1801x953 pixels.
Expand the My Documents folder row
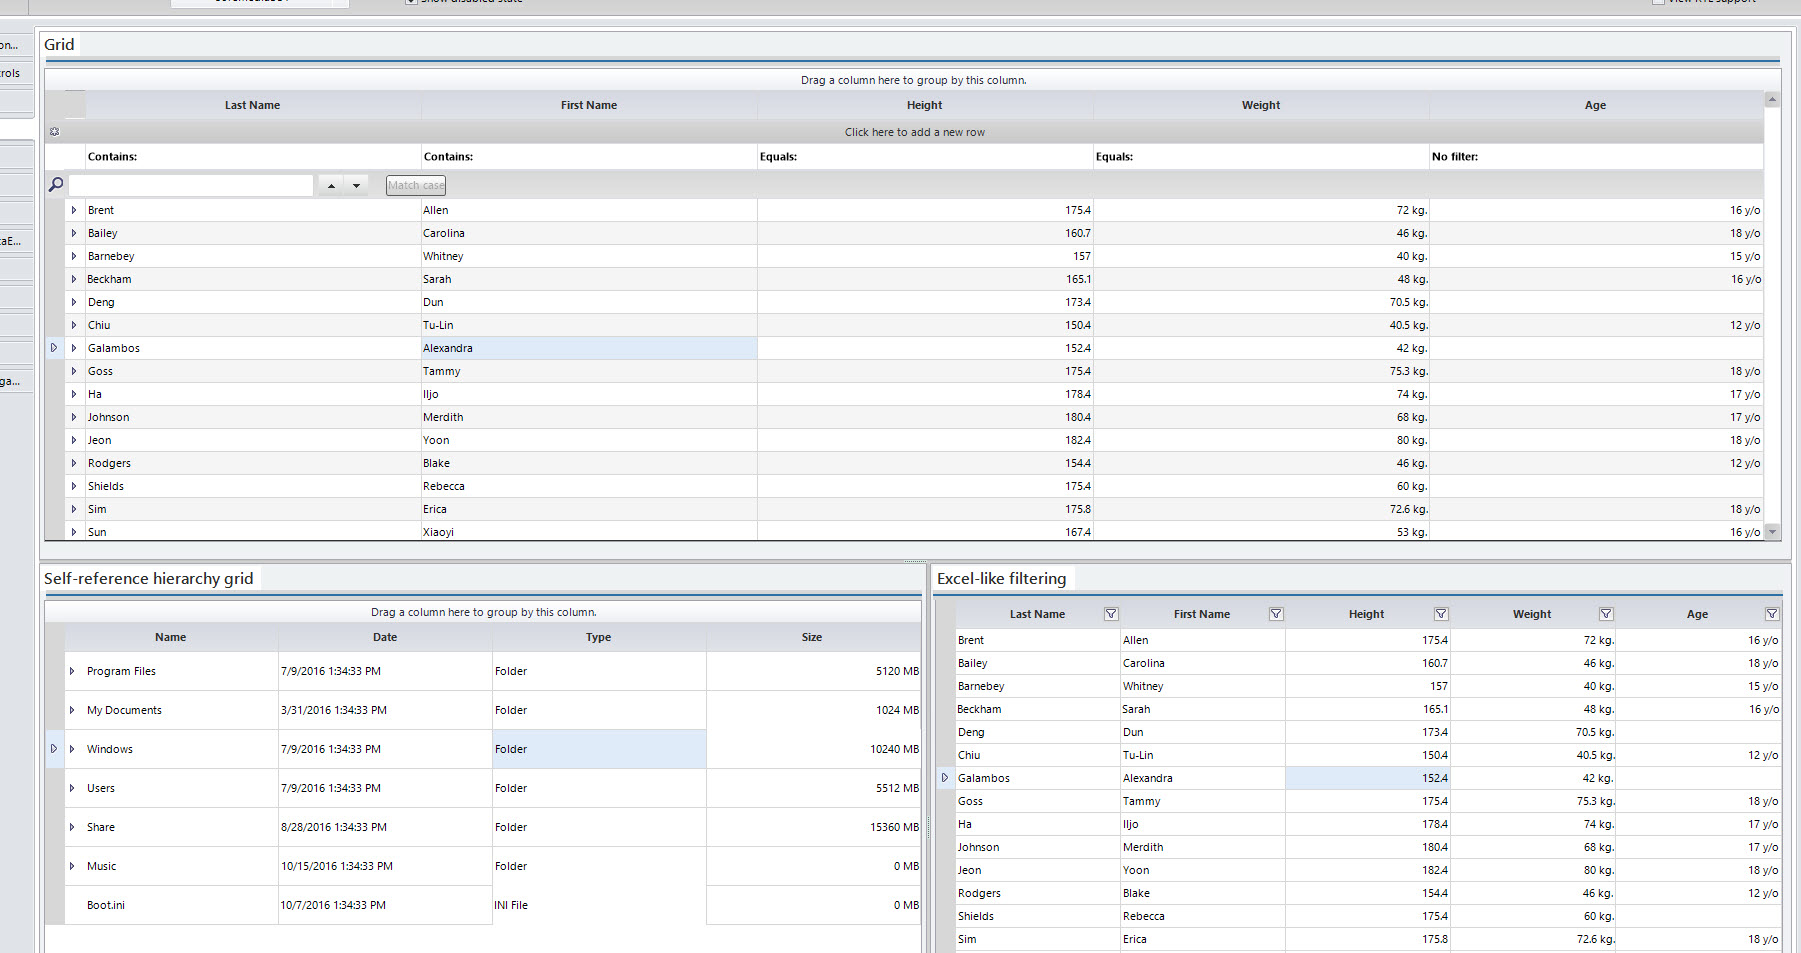(72, 710)
